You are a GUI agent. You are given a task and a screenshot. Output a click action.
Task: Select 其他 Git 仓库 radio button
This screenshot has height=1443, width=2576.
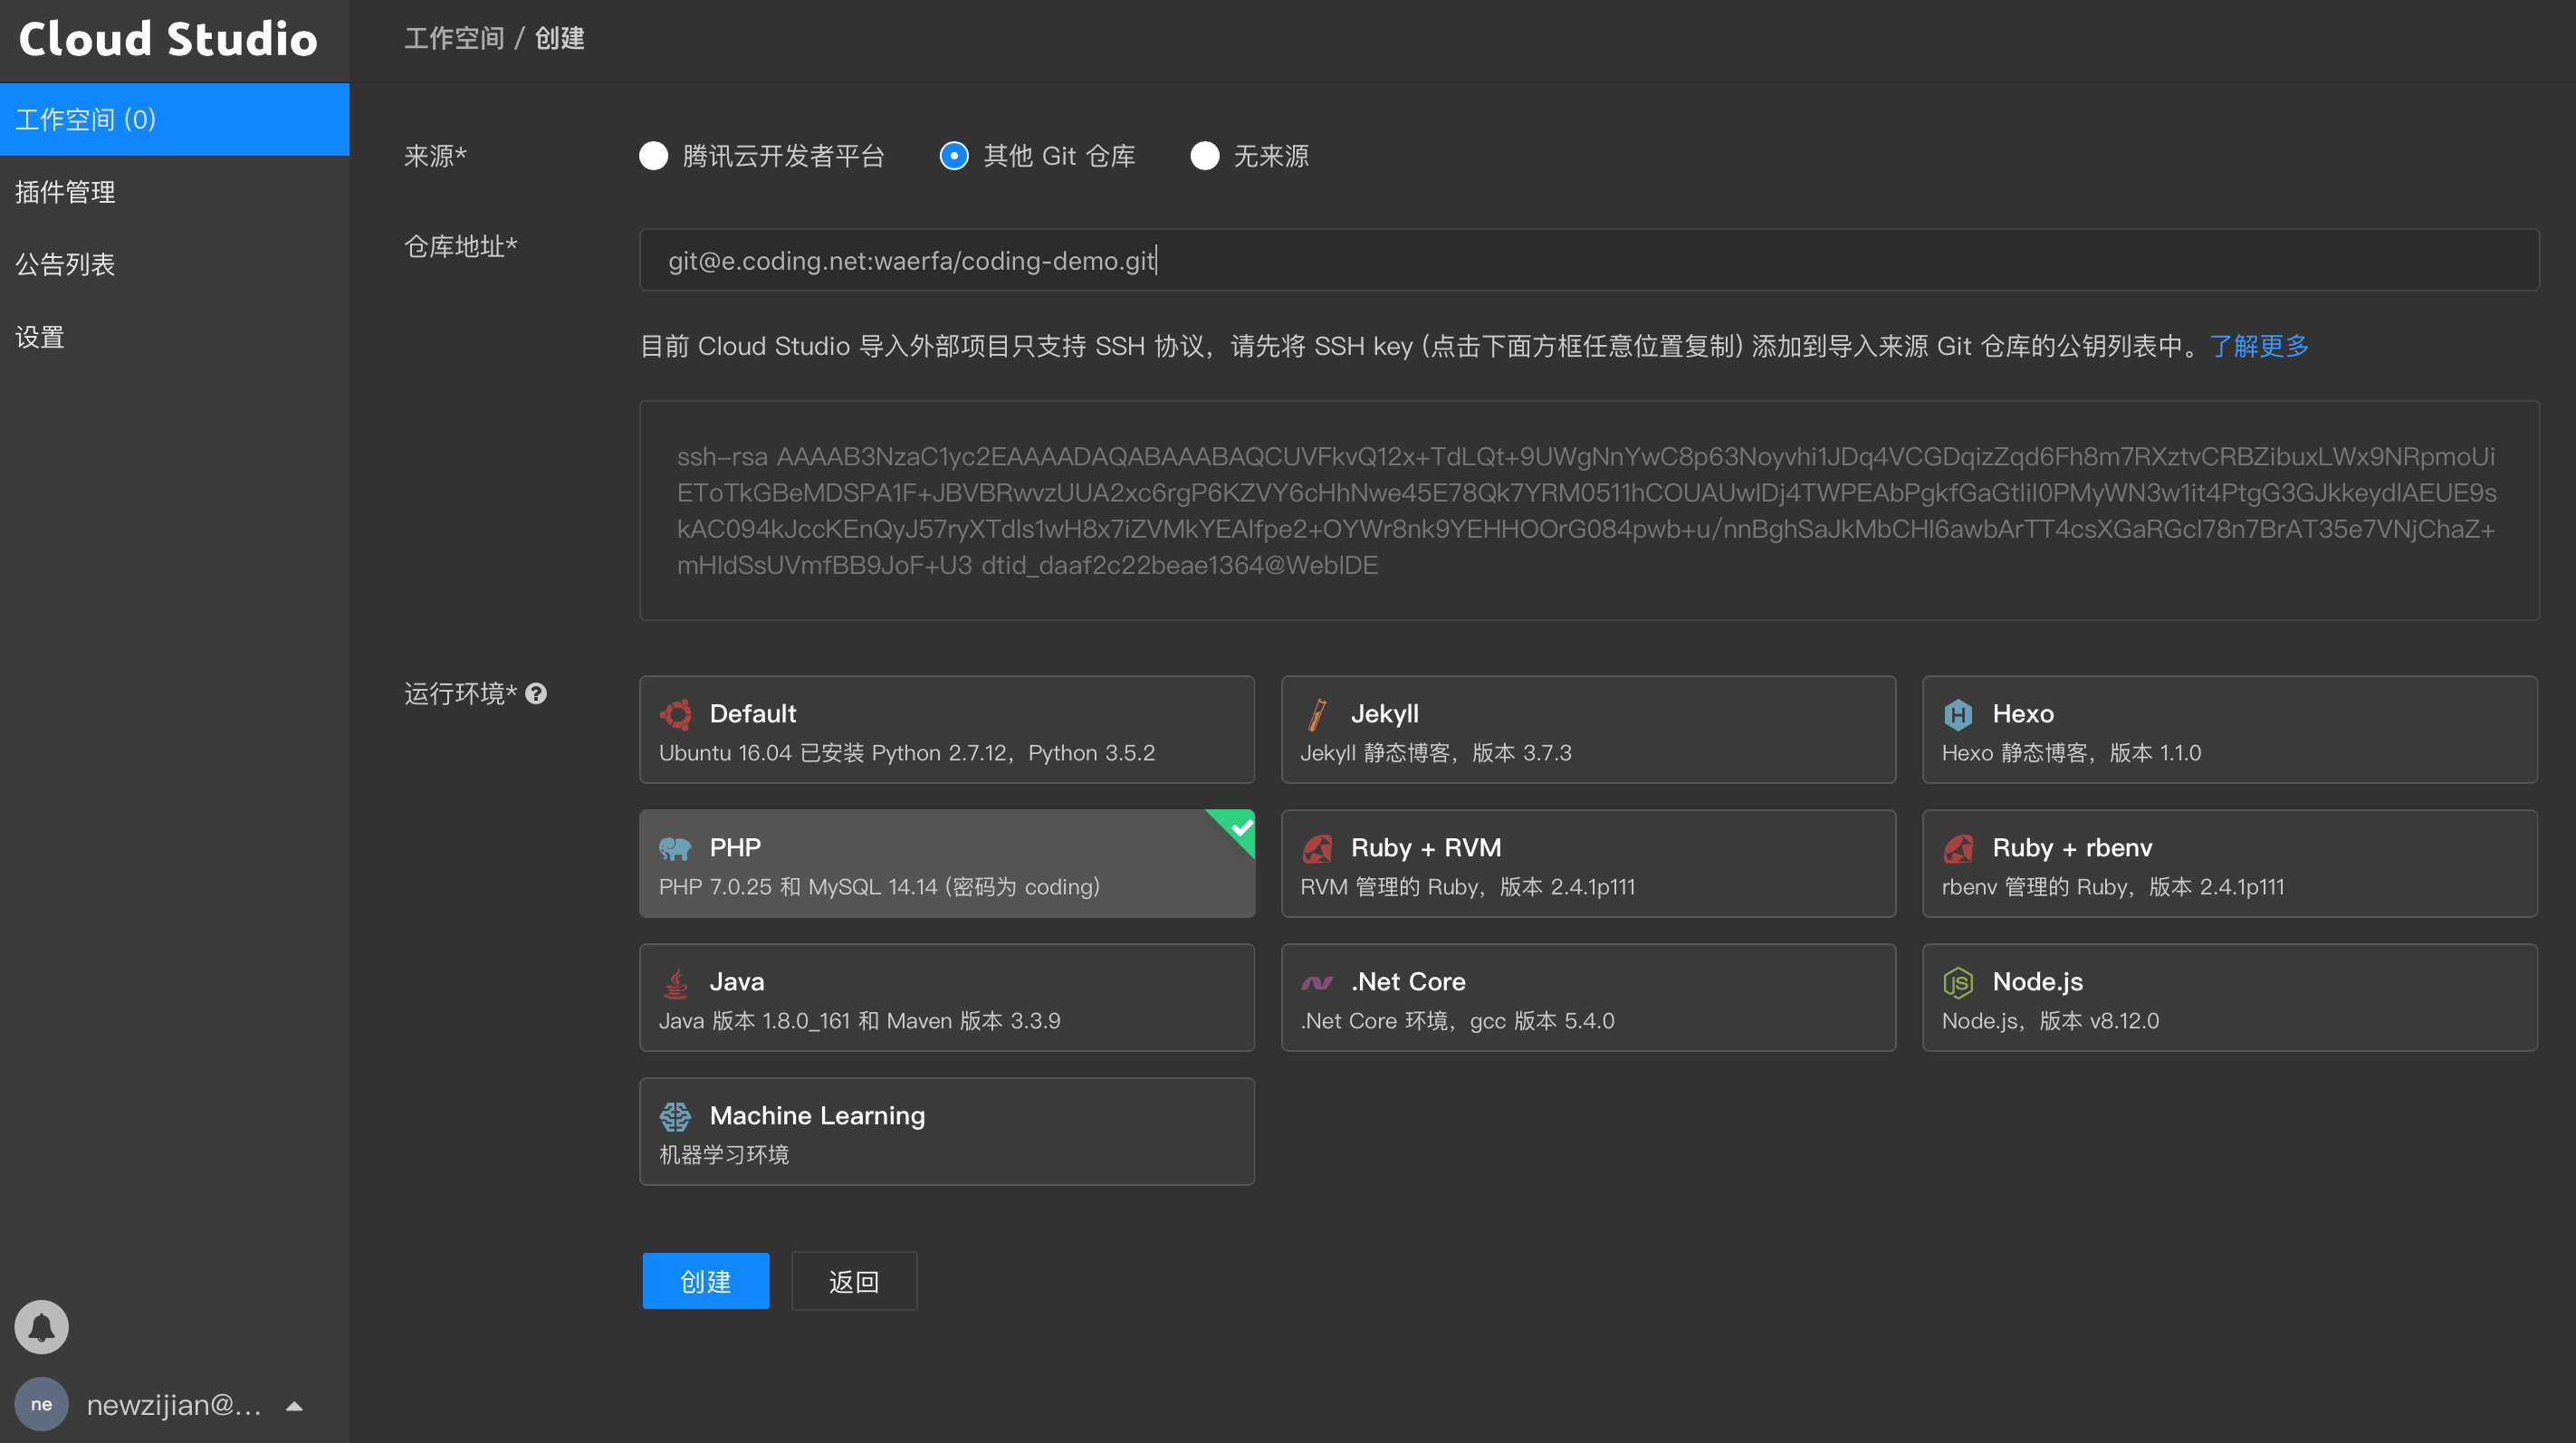click(954, 156)
